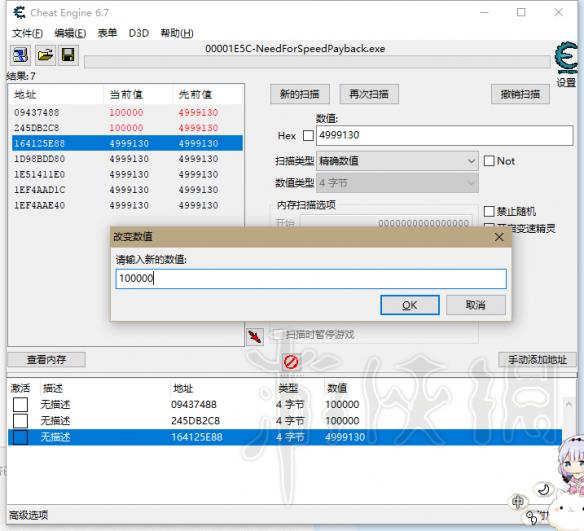Click the input method 中 tray icon

click(518, 502)
